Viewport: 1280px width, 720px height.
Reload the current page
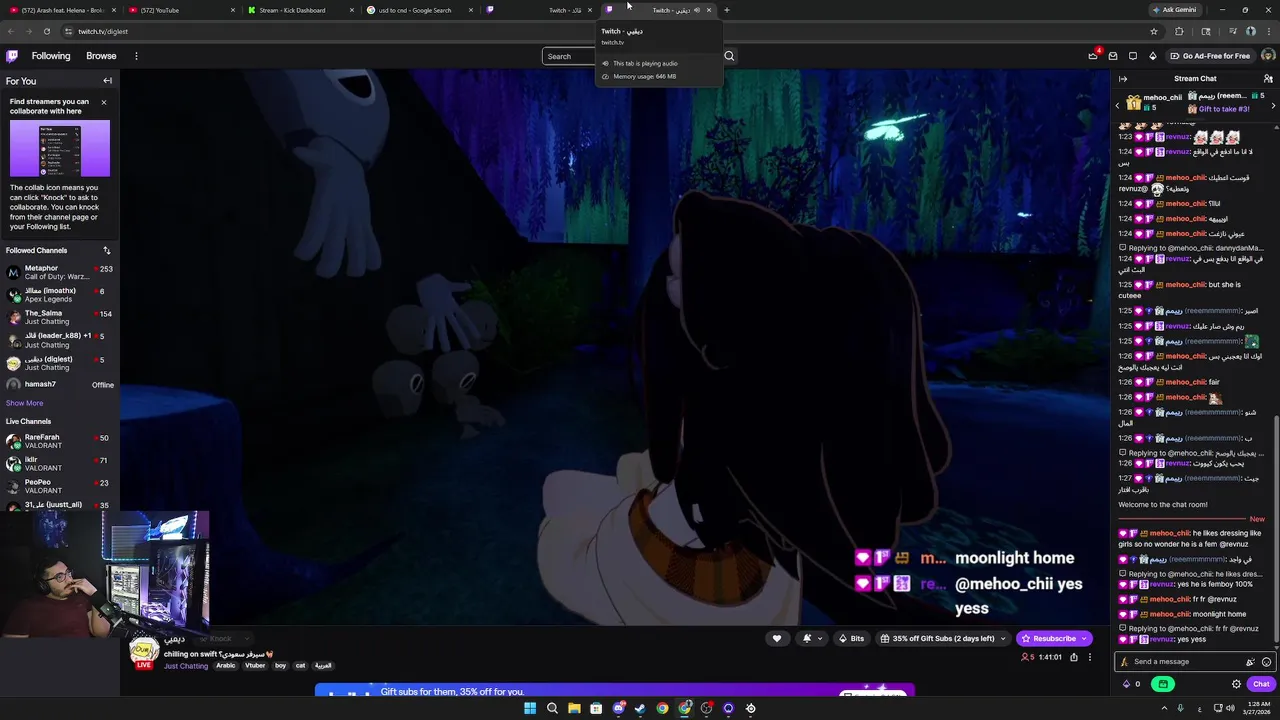(x=46, y=31)
